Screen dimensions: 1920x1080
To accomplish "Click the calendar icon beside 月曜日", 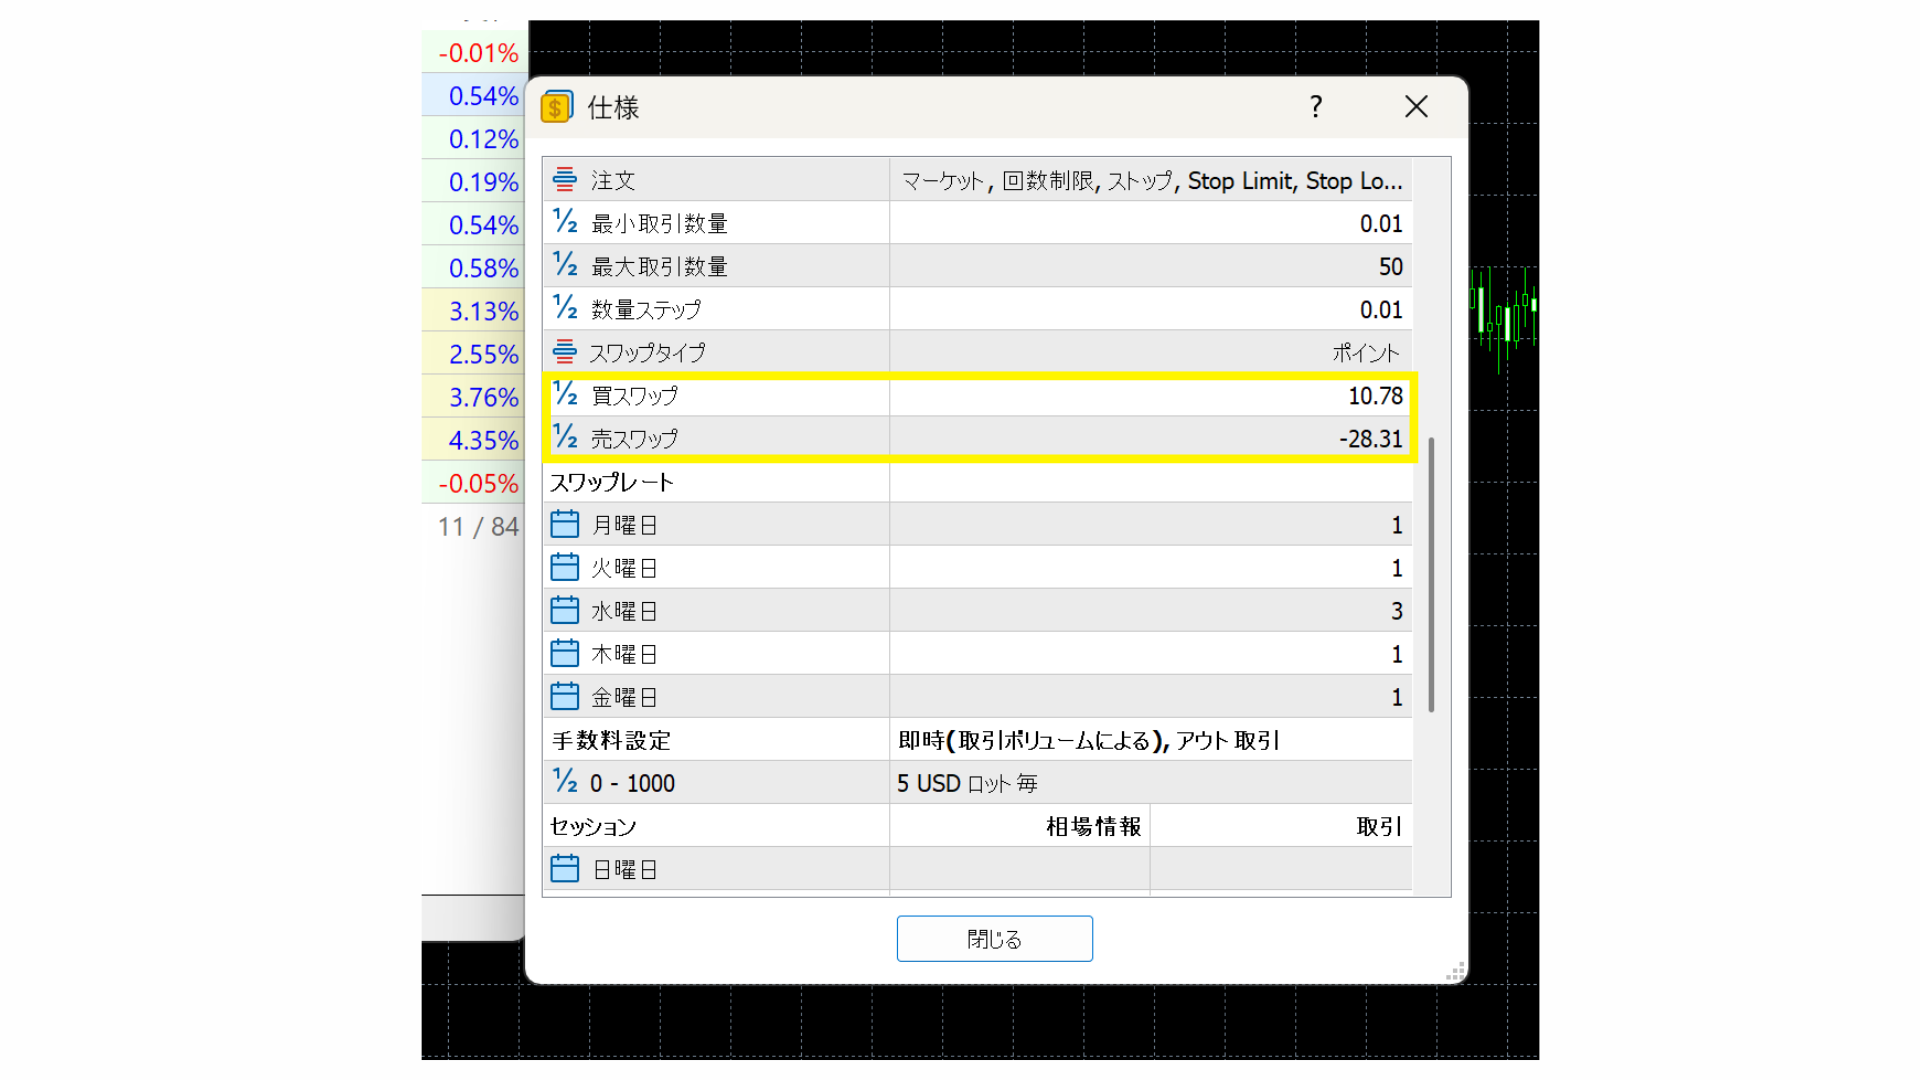I will click(565, 523).
